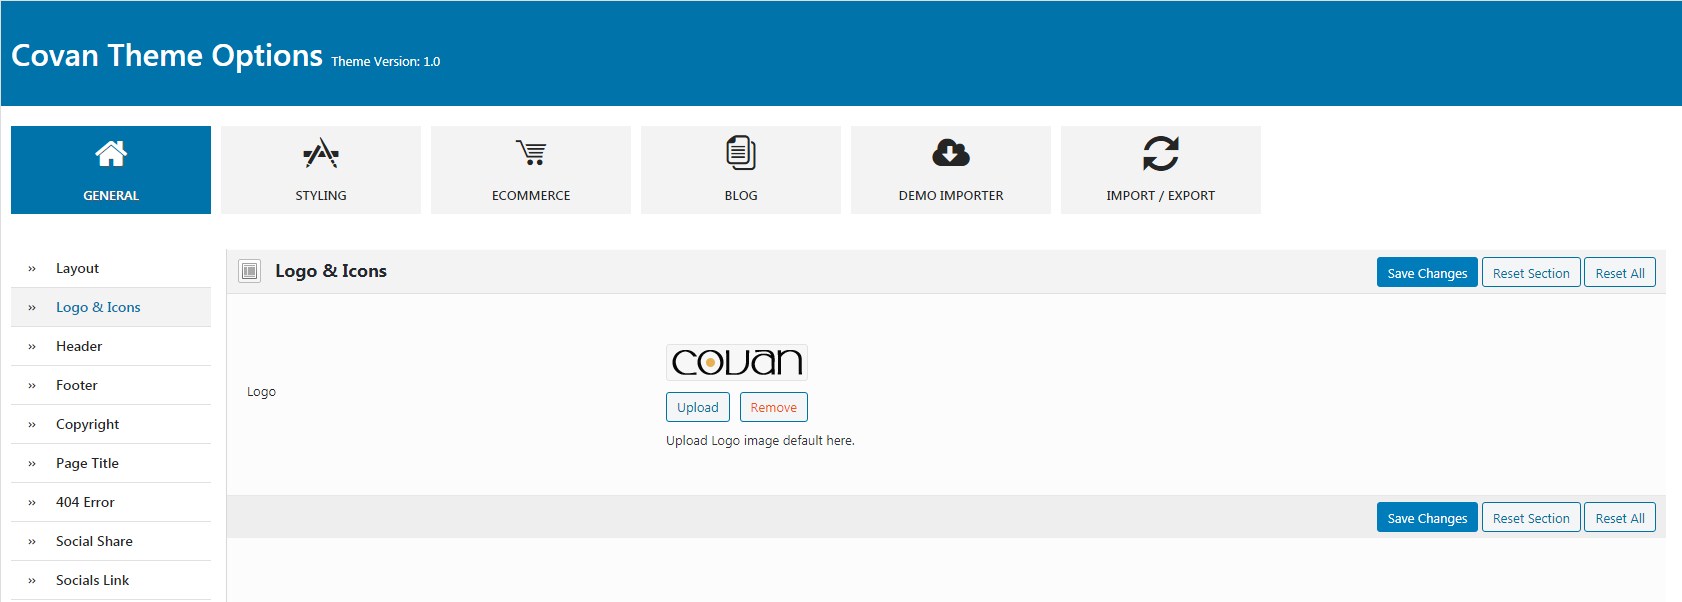Image resolution: width=1682 pixels, height=602 pixels.
Task: Click the arrow bullet beside 404 Error
Action: [x=32, y=503]
